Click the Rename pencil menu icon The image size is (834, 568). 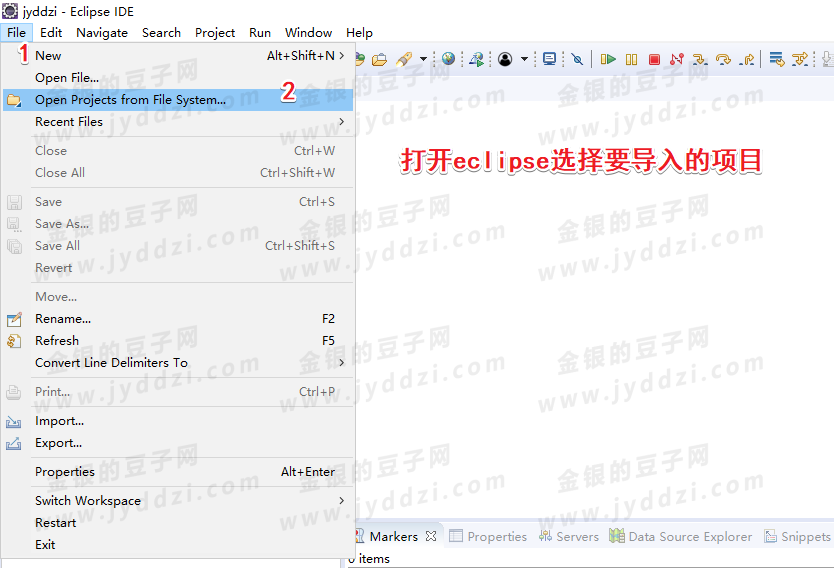coord(14,319)
